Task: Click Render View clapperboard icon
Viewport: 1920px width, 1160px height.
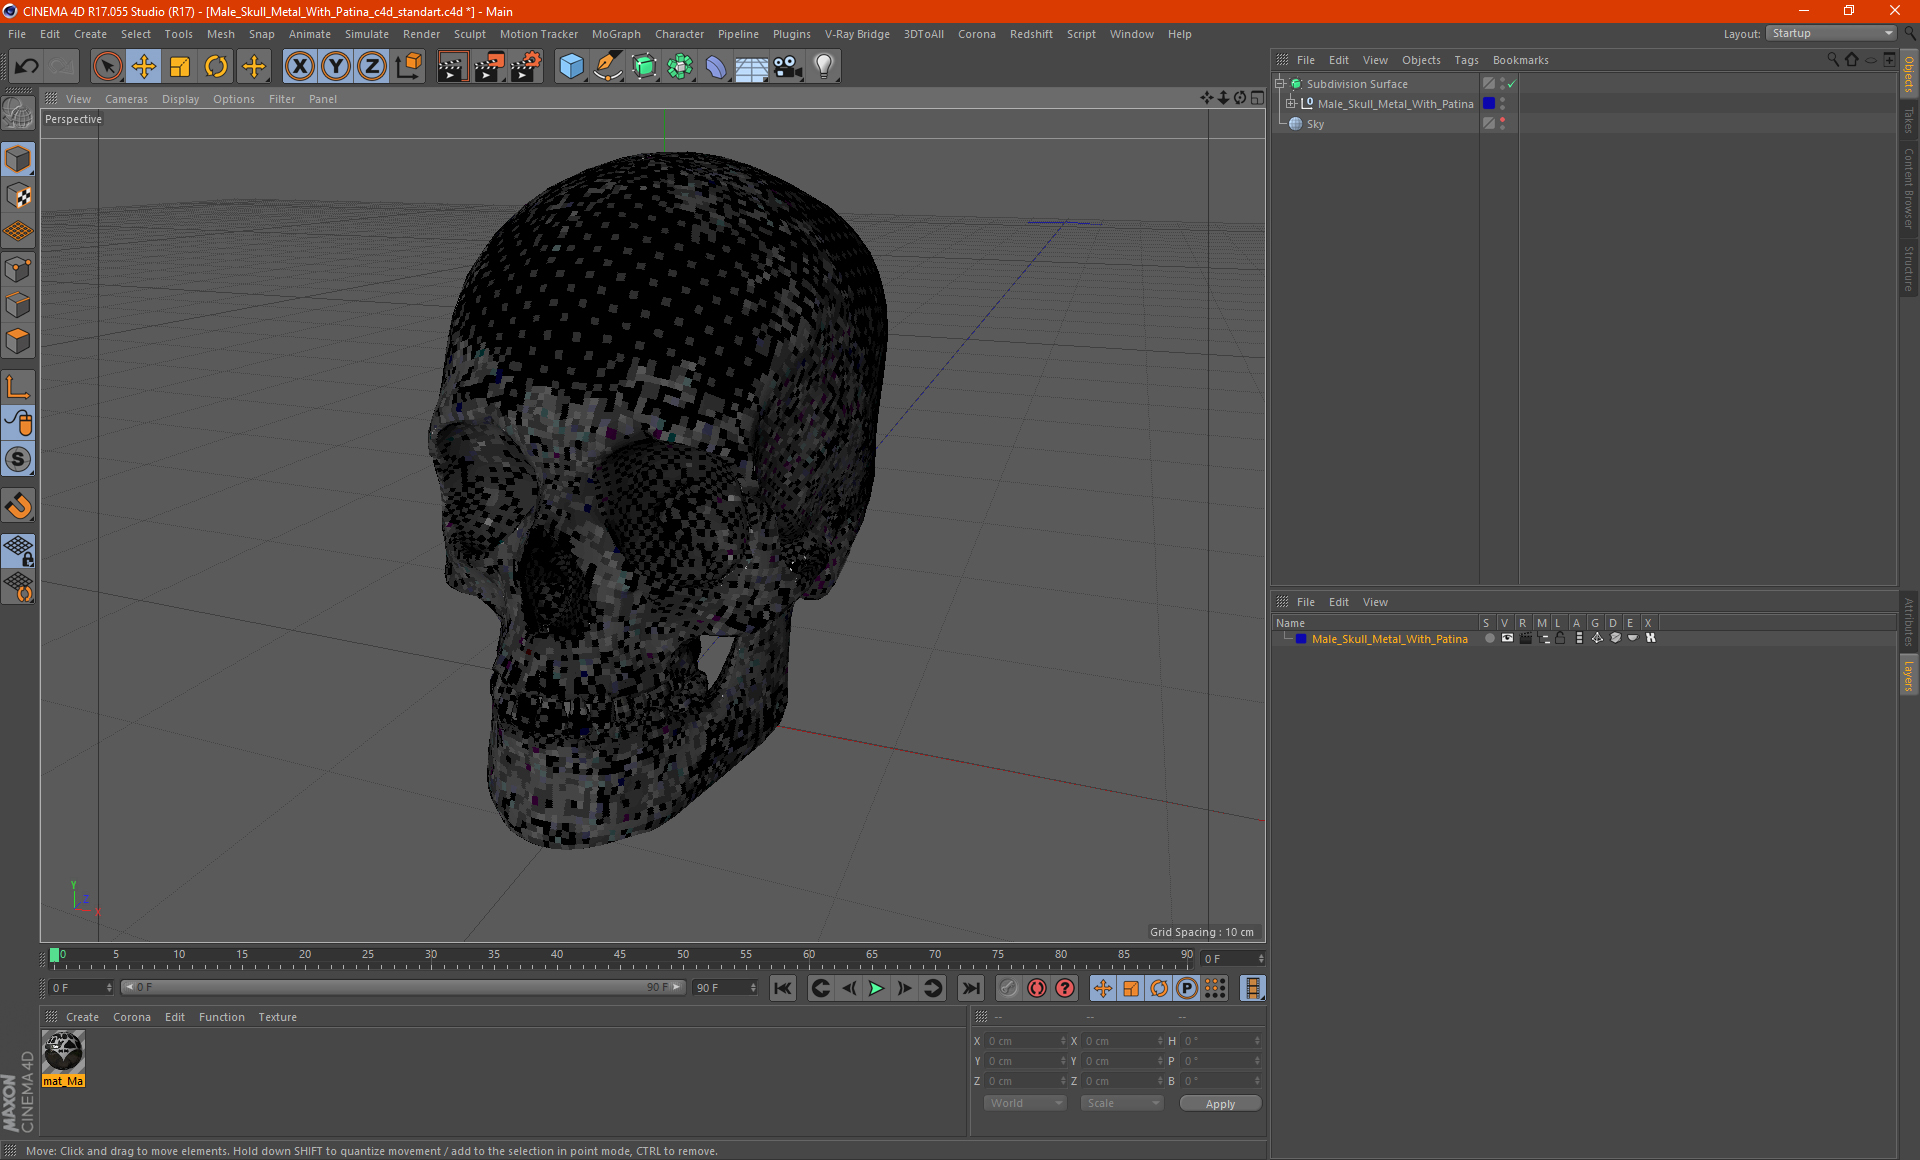Action: click(452, 67)
